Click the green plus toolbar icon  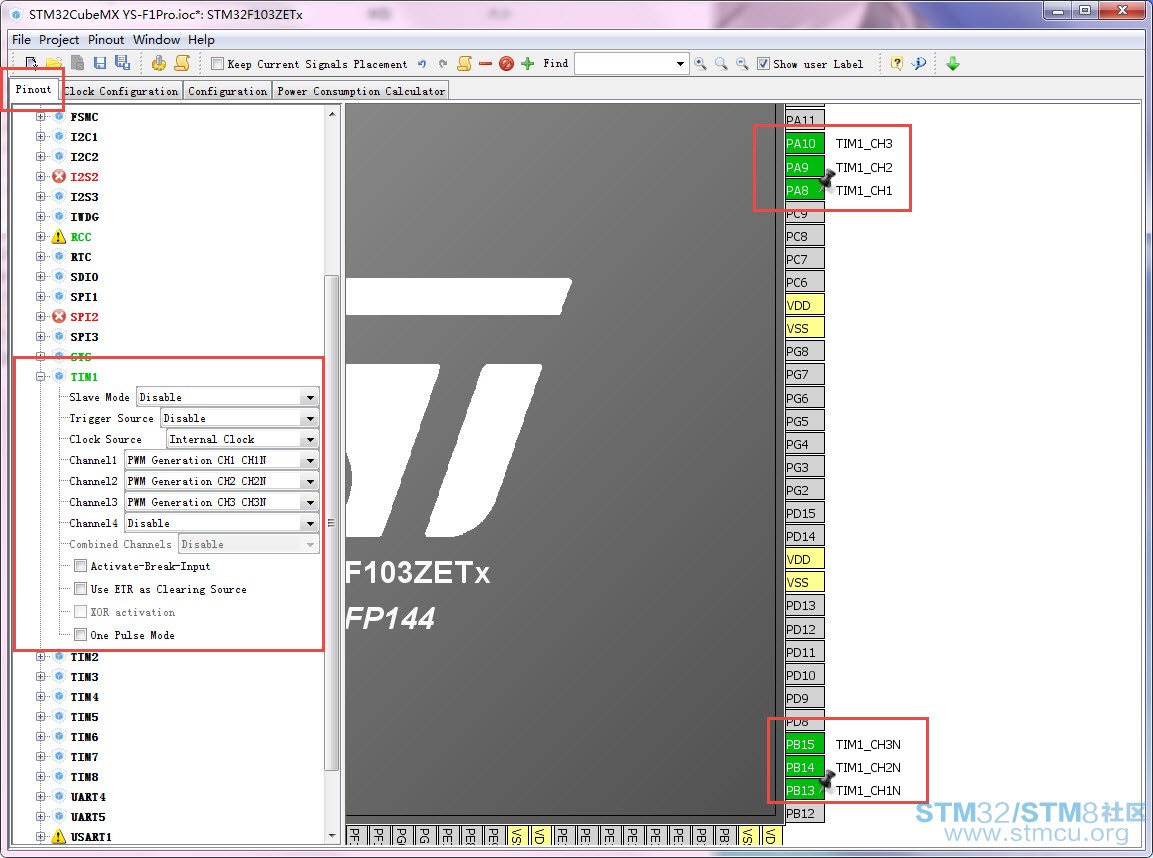(x=527, y=64)
